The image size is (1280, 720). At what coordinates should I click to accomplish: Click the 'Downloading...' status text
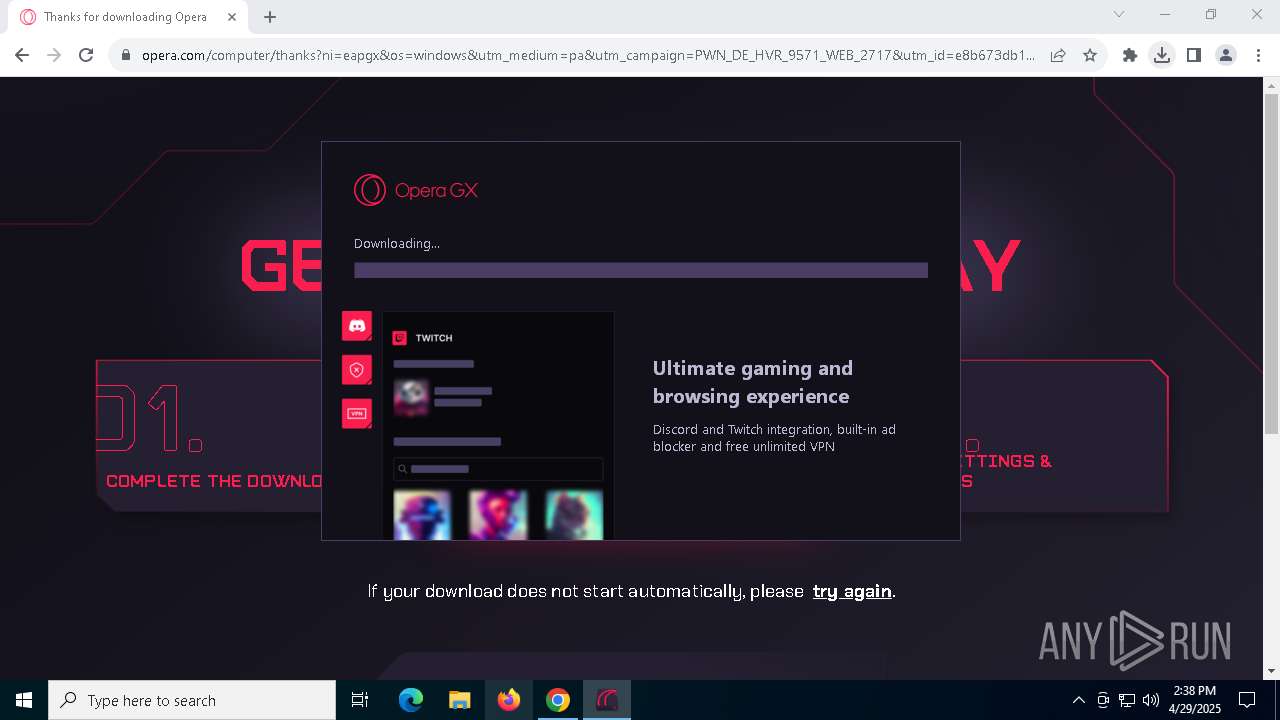397,243
